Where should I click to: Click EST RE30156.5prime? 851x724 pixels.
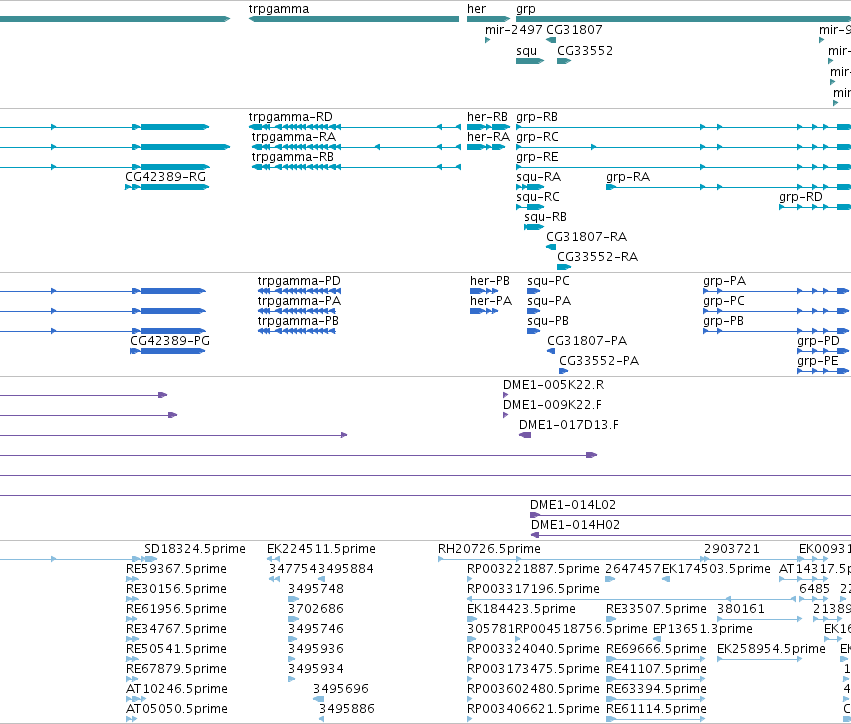click(176, 589)
